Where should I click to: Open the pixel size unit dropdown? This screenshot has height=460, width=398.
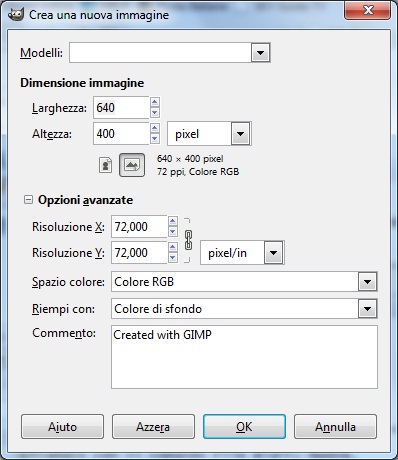coord(240,134)
